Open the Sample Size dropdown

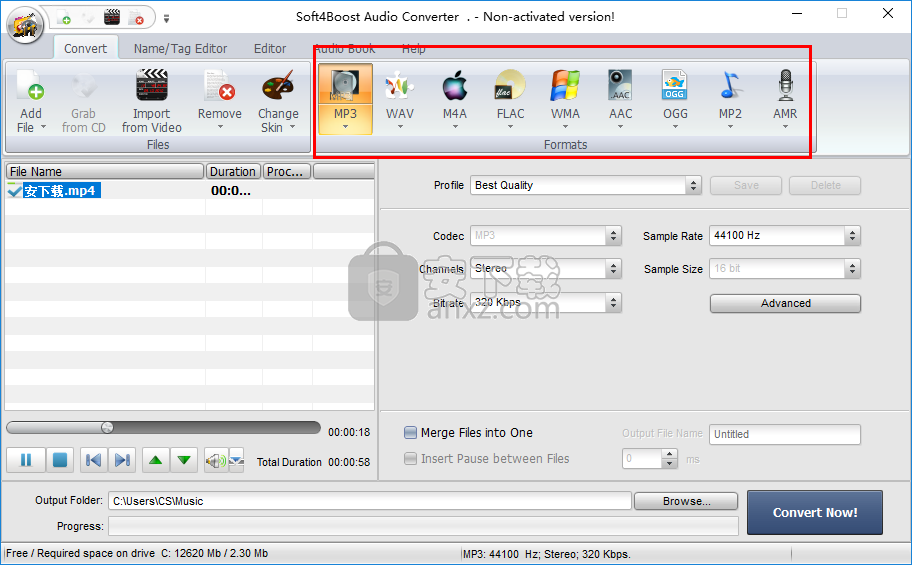(852, 269)
